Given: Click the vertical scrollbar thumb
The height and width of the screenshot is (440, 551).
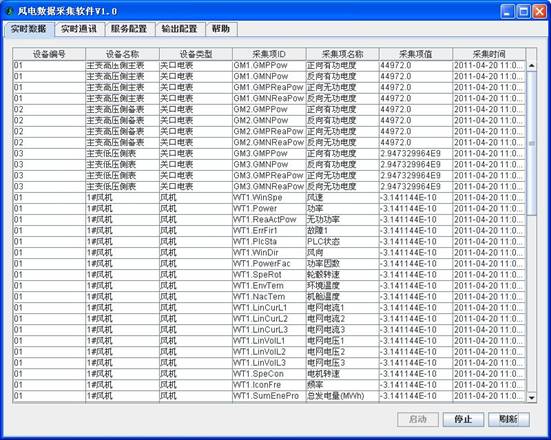Looking at the screenshot, I should coord(531,143).
